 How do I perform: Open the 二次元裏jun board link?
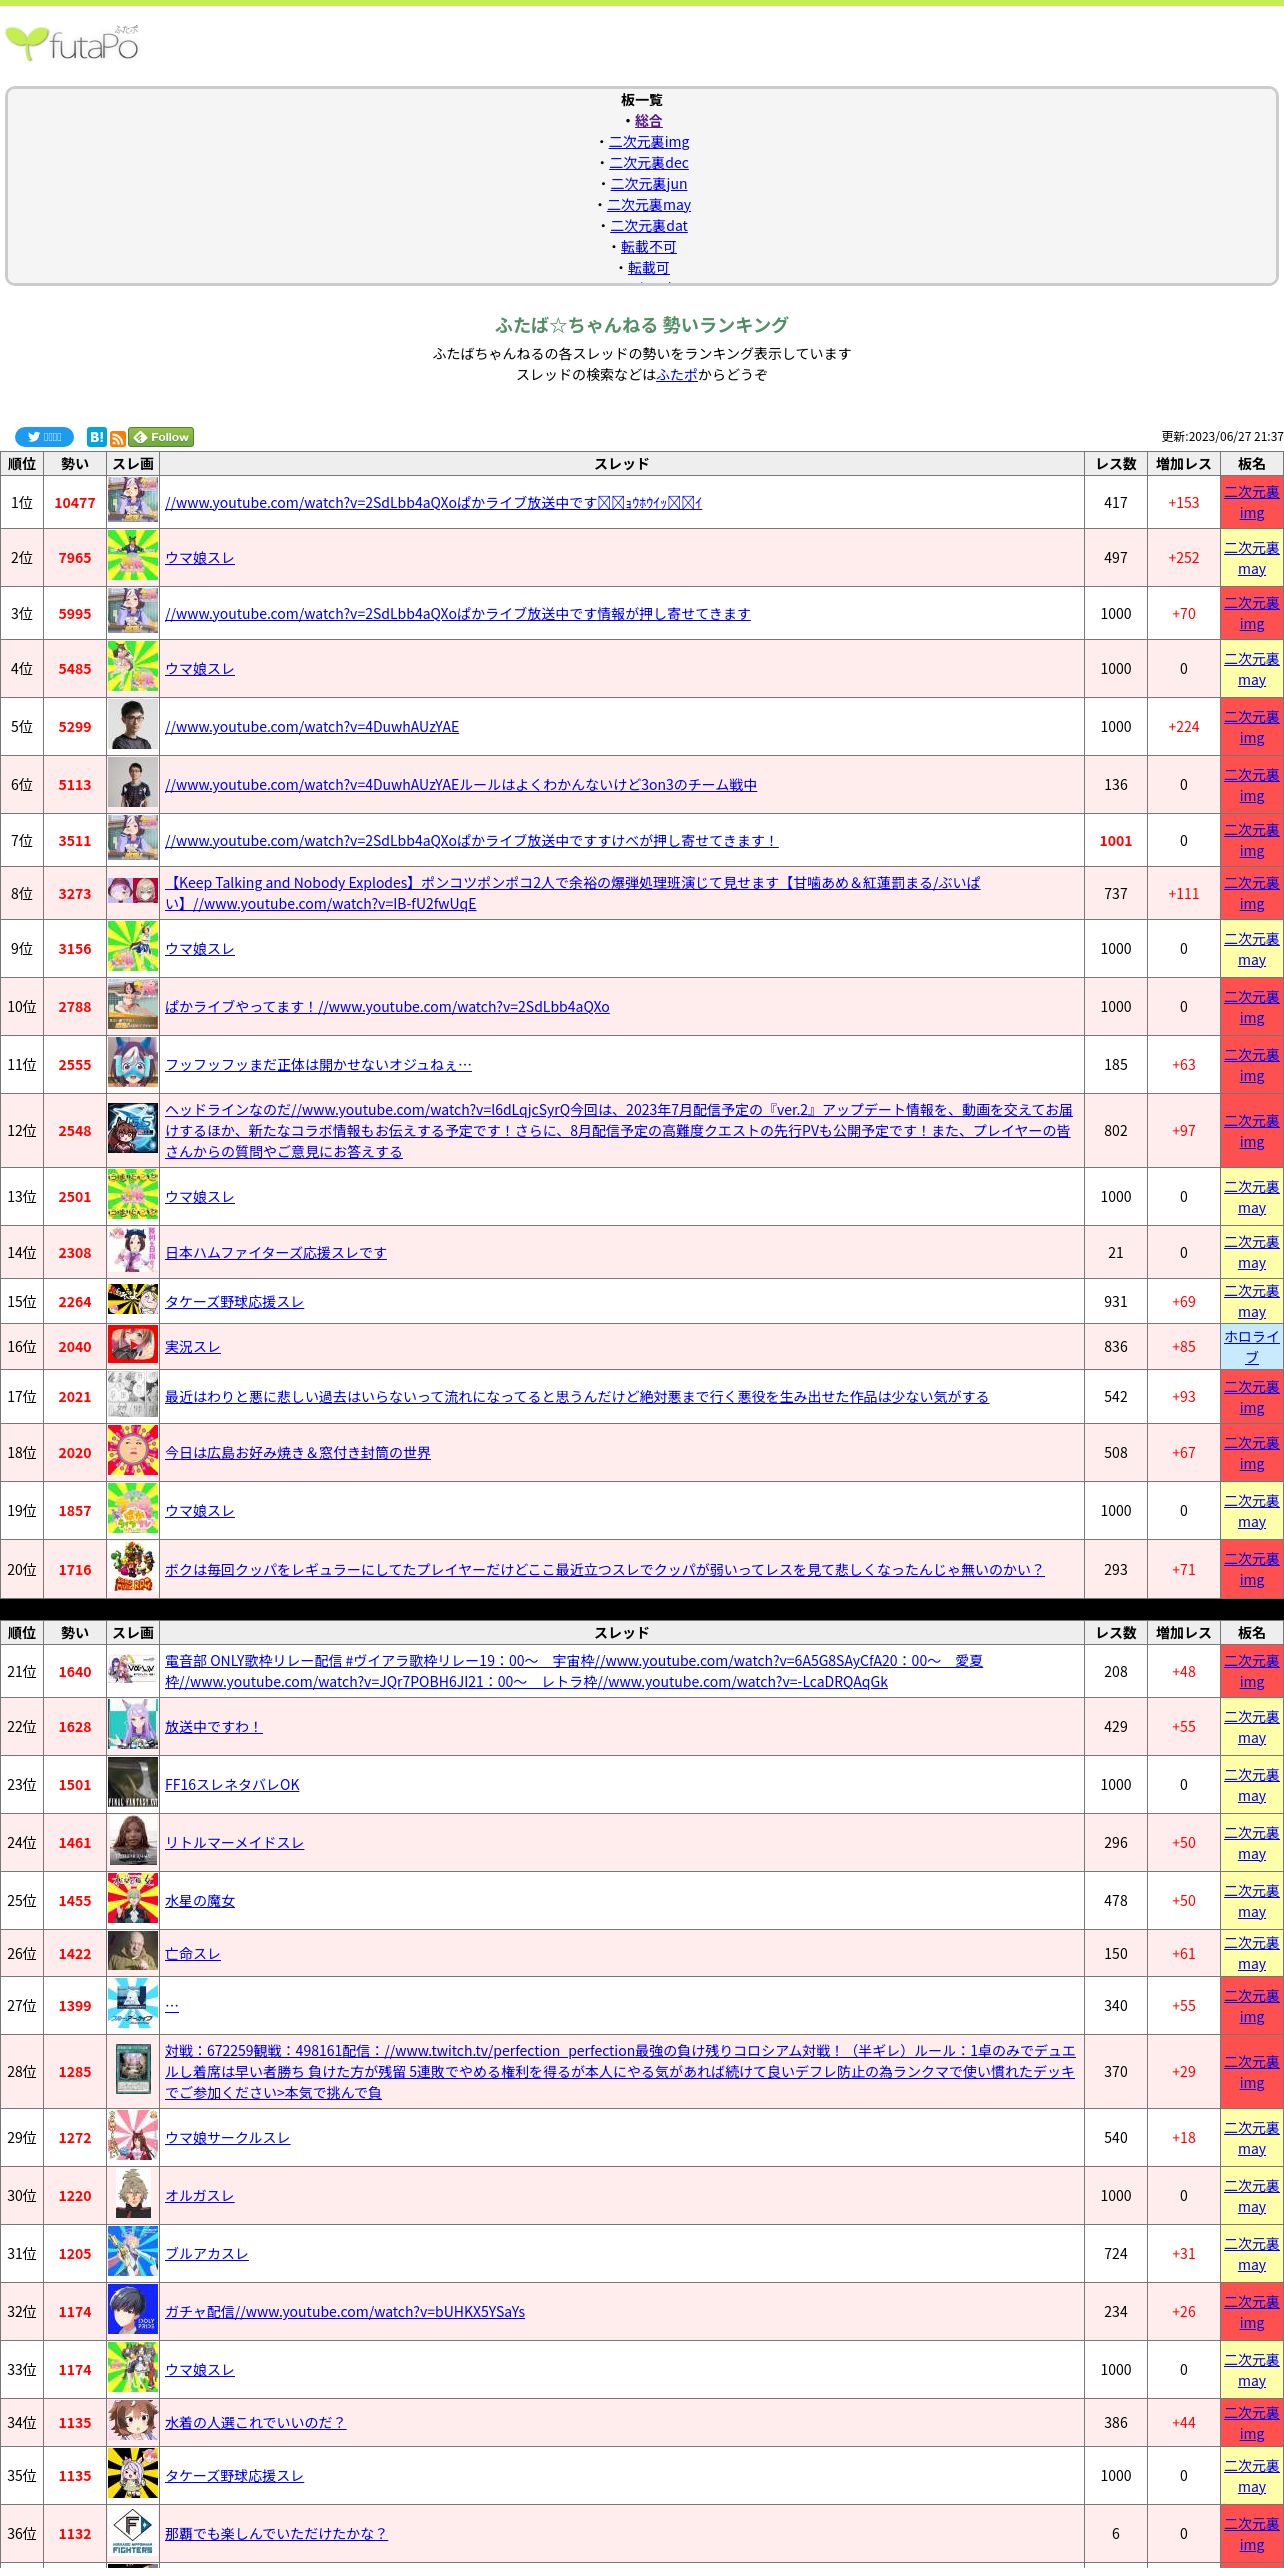pos(649,184)
